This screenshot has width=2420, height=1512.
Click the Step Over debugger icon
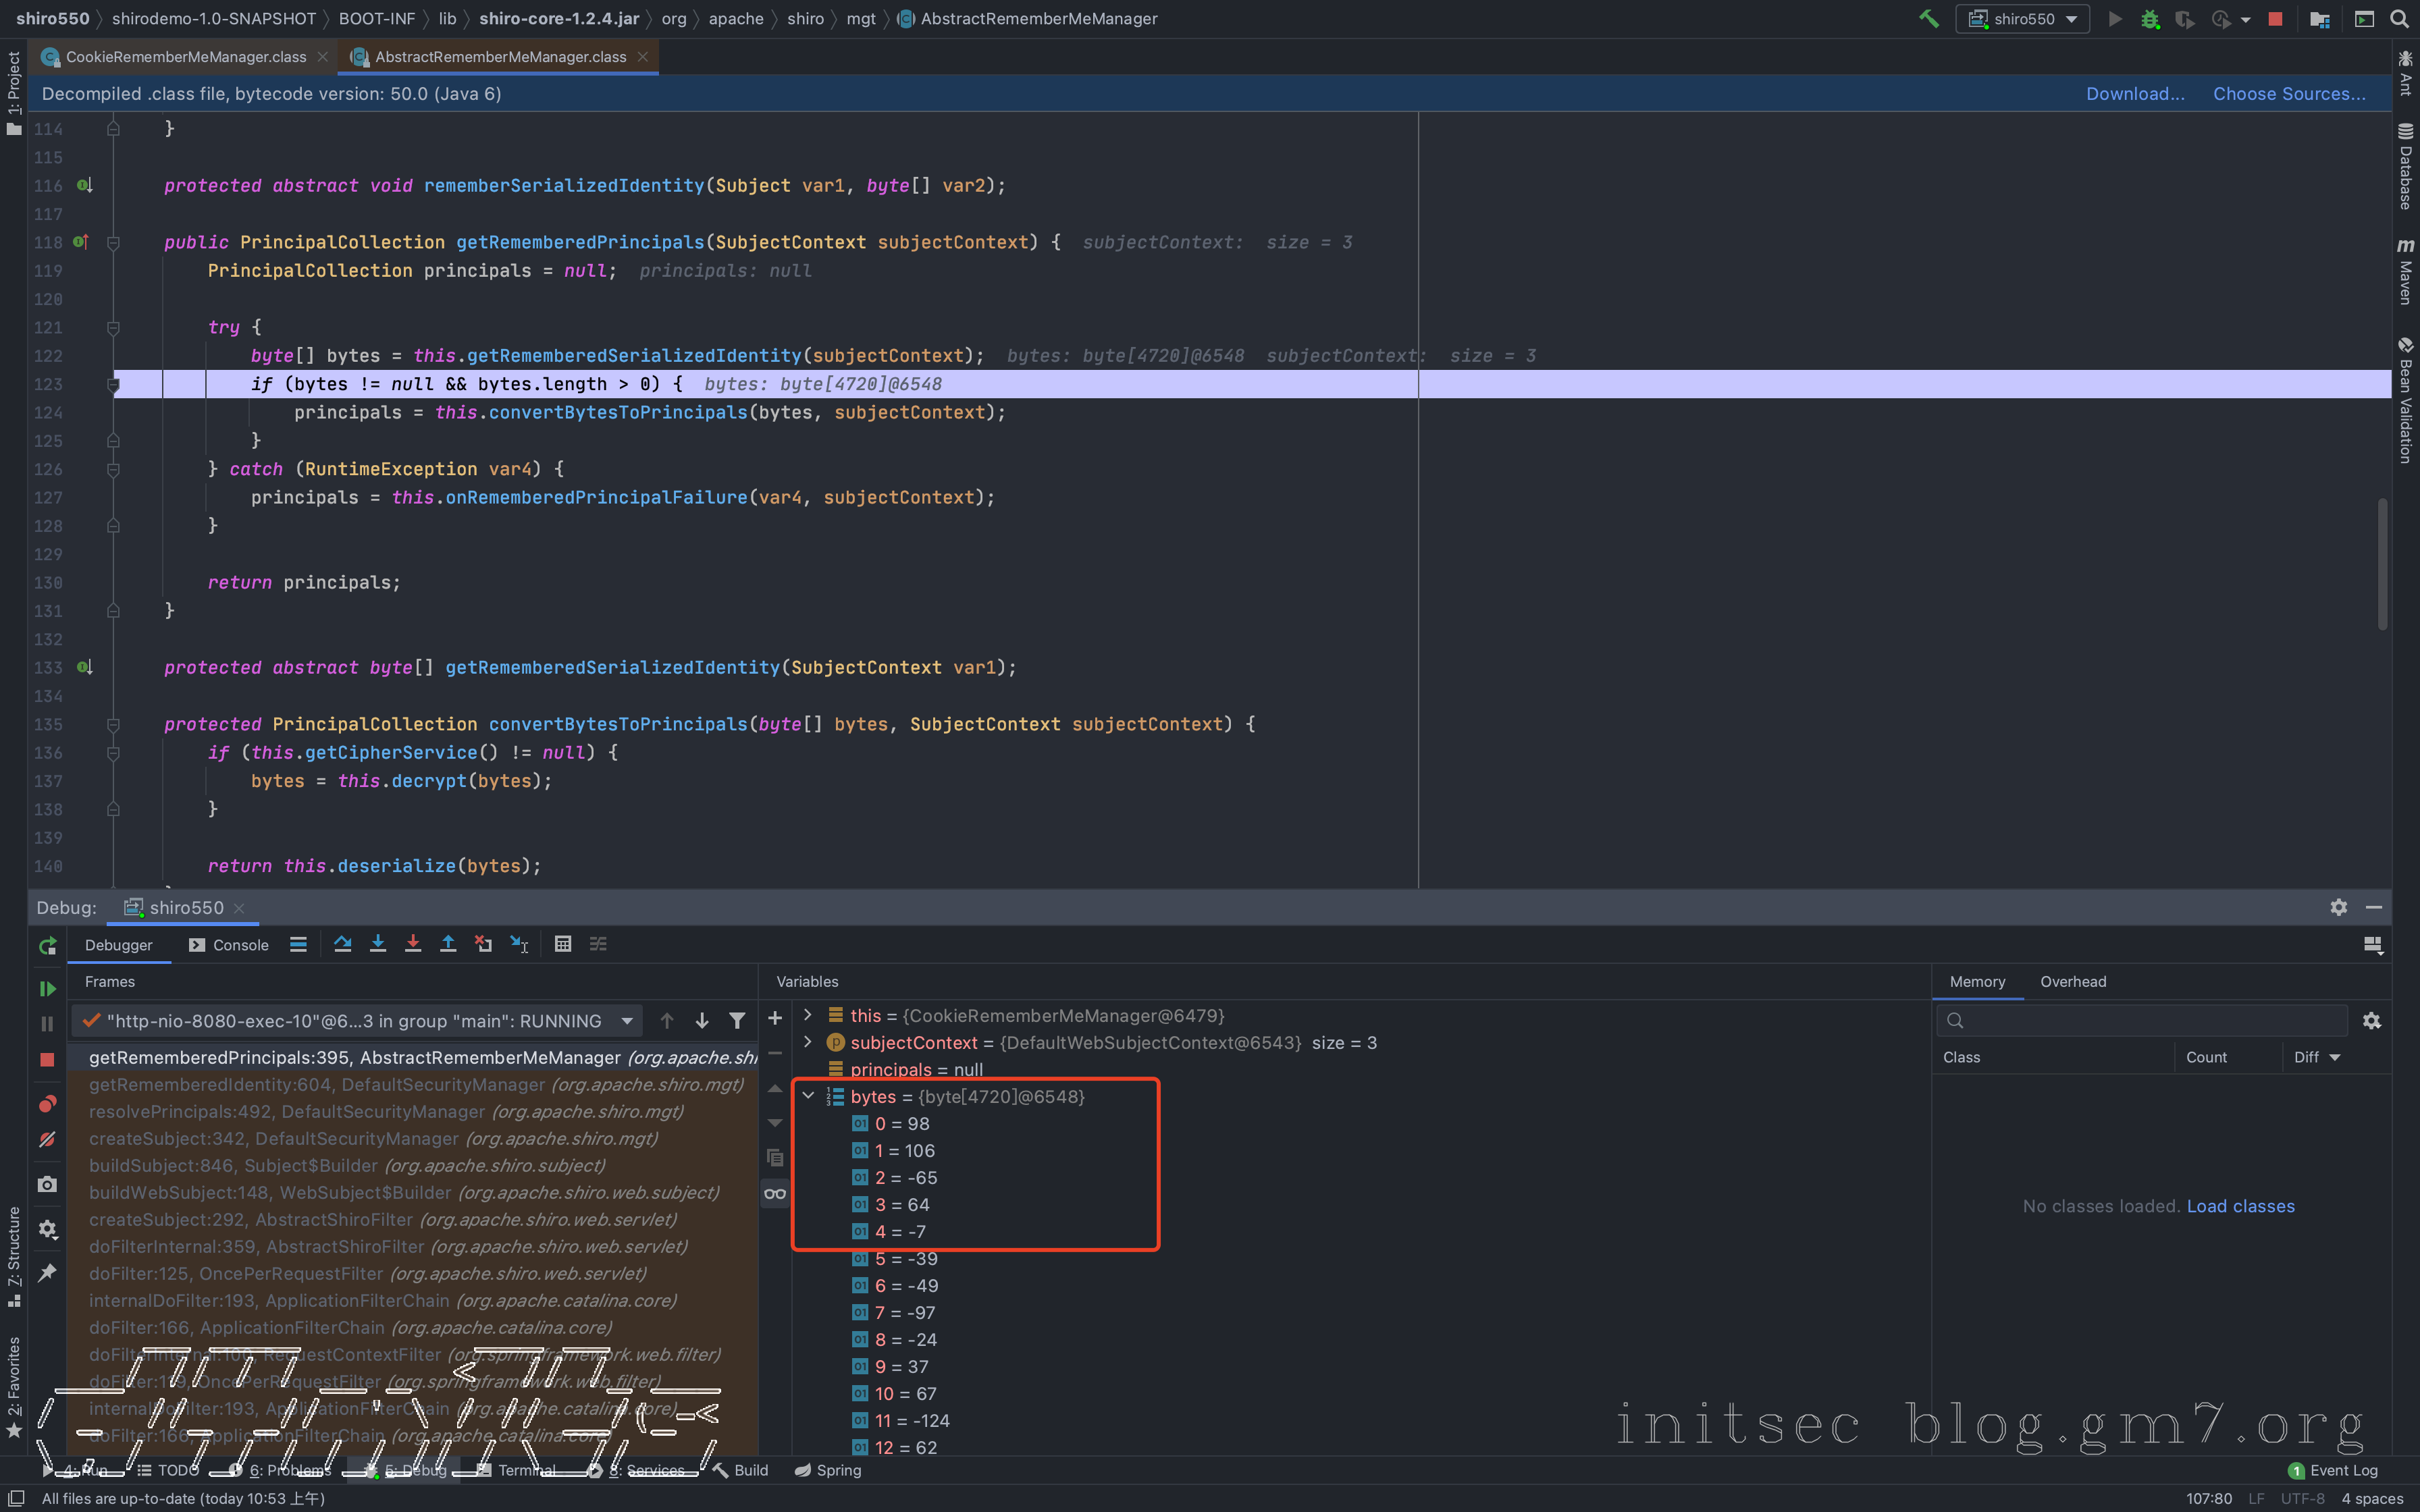tap(343, 944)
